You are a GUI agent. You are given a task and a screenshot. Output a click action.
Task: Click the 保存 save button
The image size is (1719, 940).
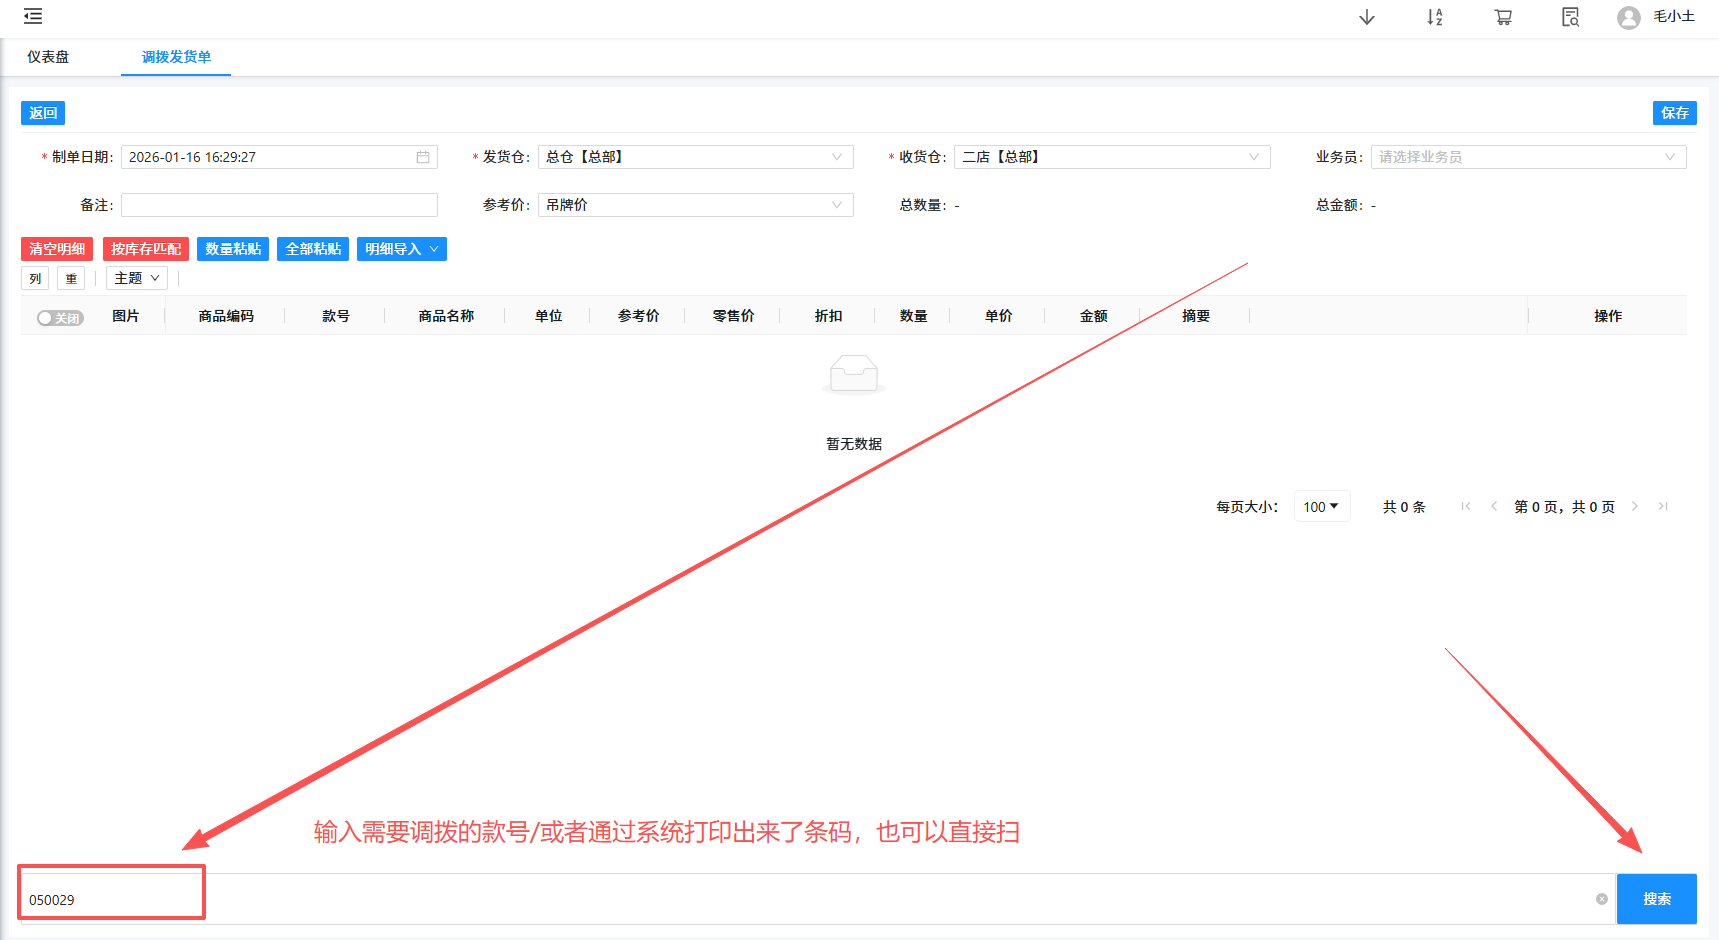1674,113
